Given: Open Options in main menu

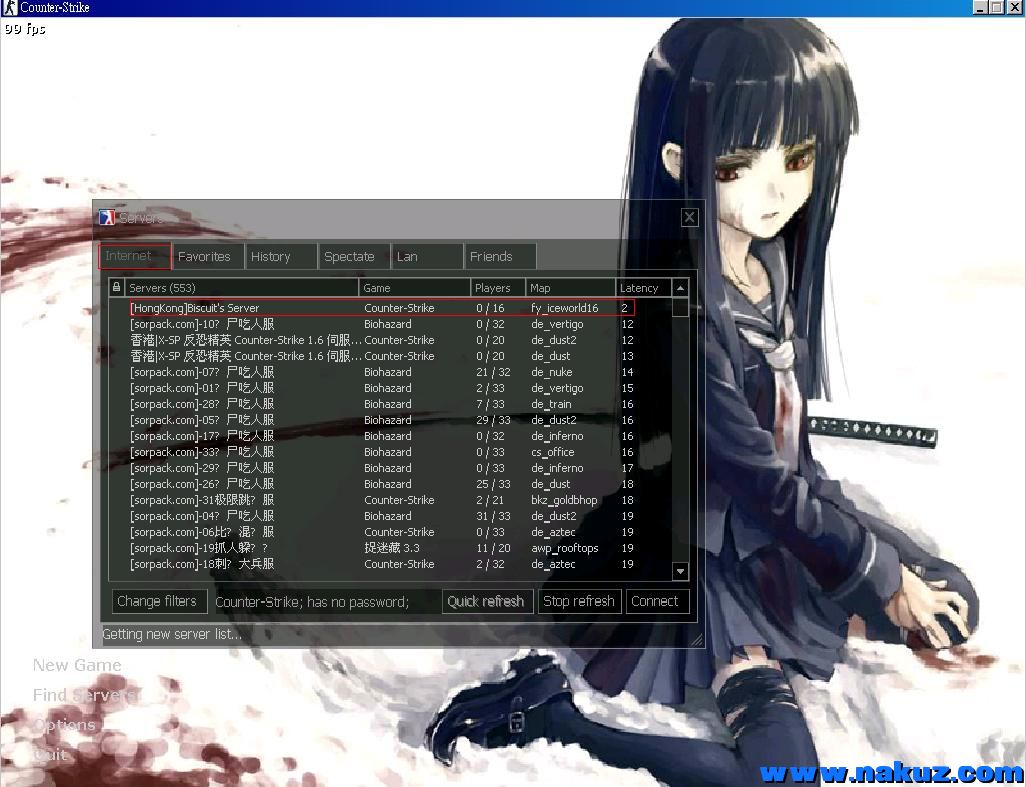Looking at the screenshot, I should click(x=64, y=725).
